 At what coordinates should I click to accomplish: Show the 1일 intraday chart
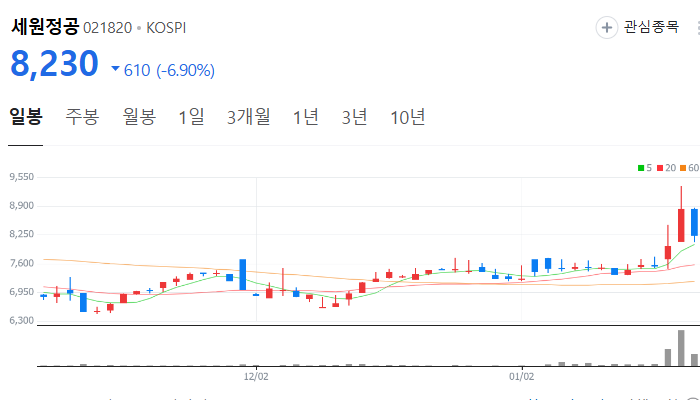point(192,117)
